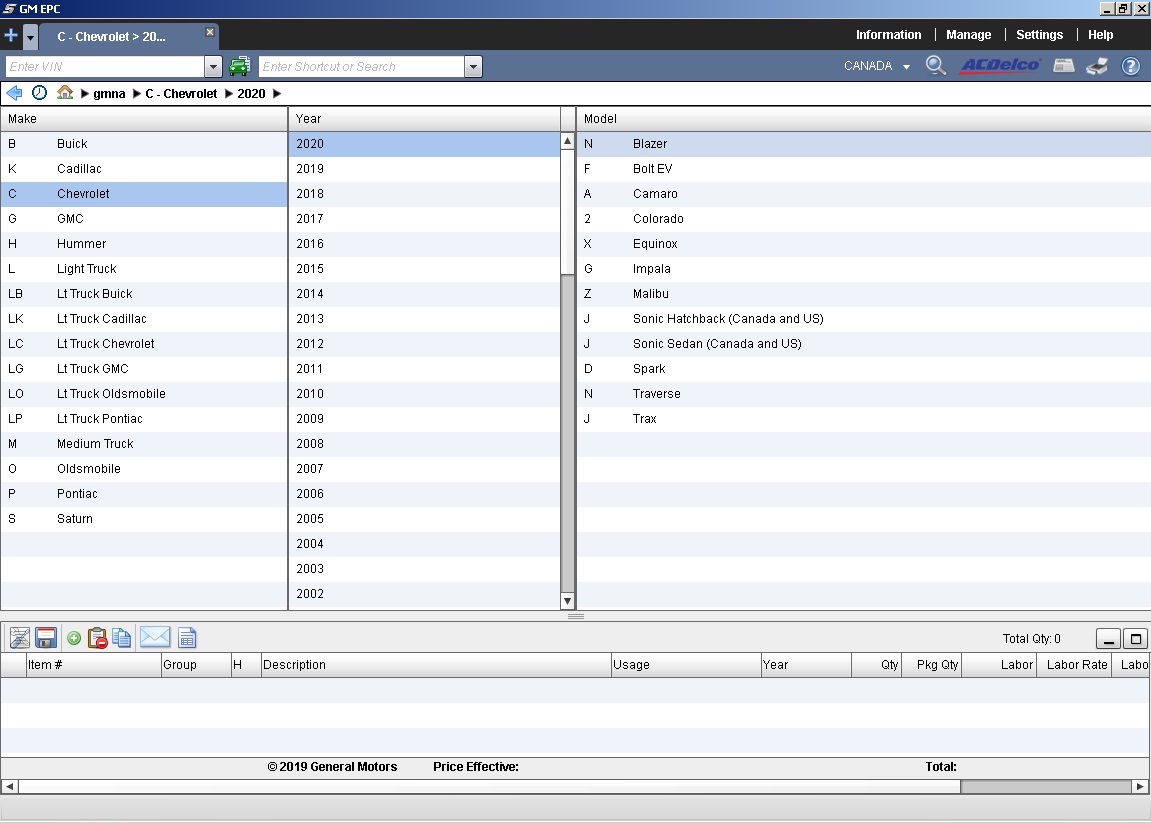Click the copy documents icon

[122, 638]
